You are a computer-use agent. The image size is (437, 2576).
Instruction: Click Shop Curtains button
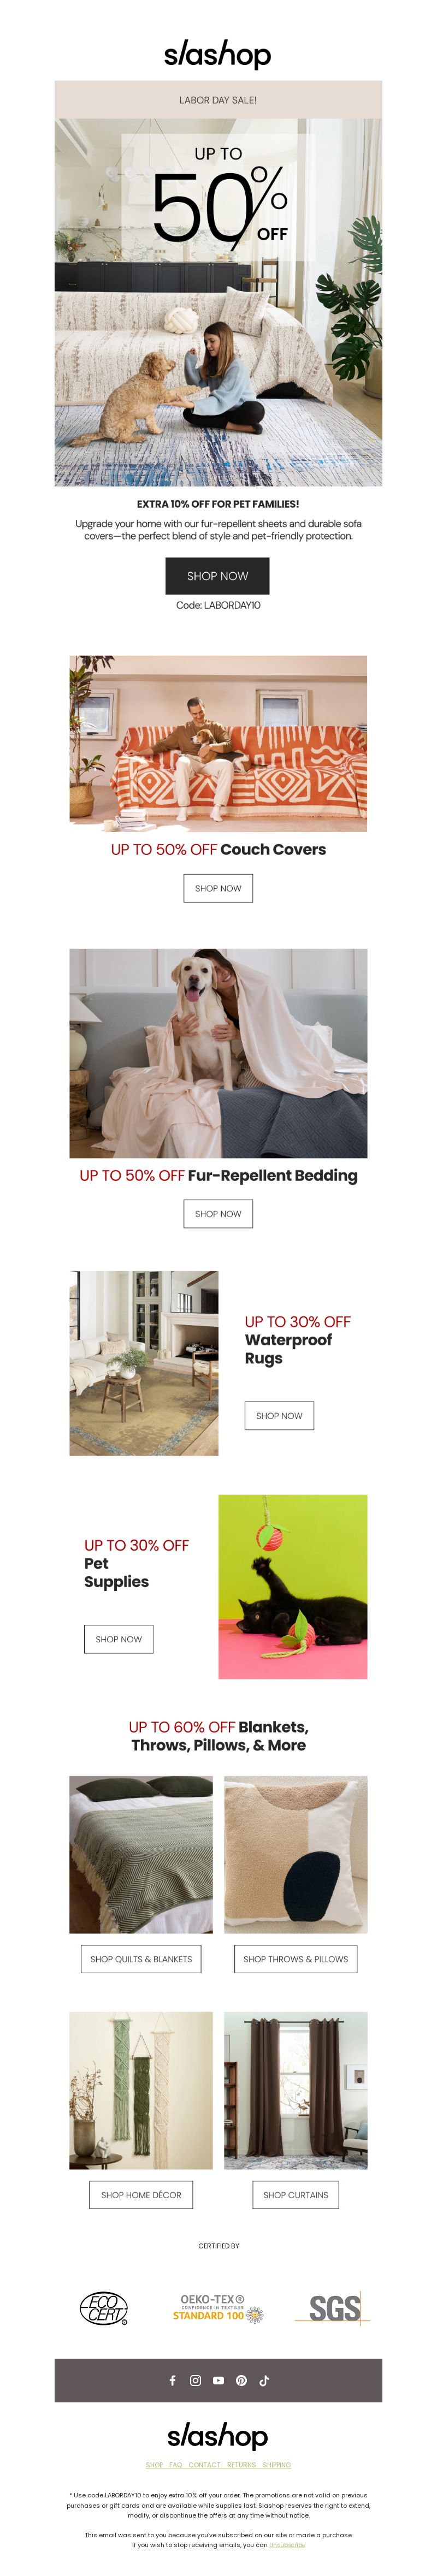click(x=296, y=2195)
